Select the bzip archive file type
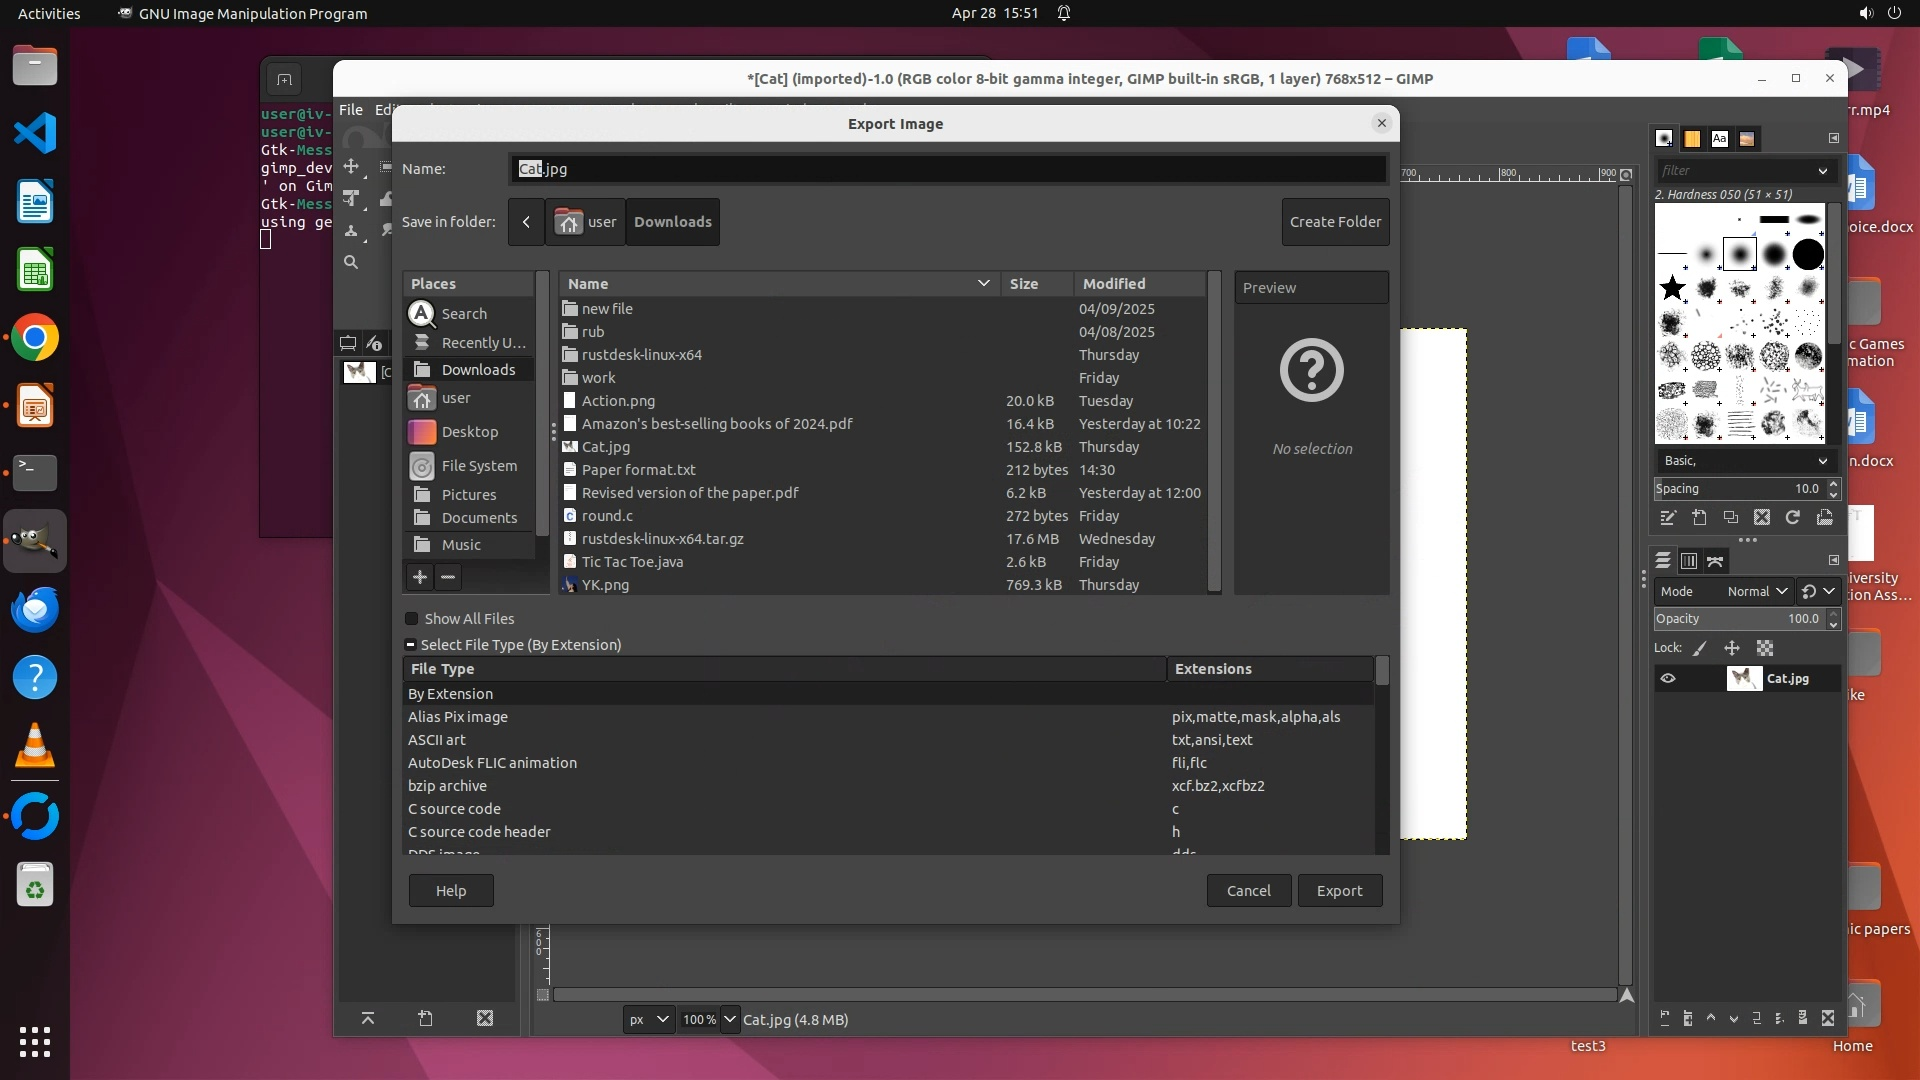Screen dimensions: 1920x1080 click(x=447, y=786)
